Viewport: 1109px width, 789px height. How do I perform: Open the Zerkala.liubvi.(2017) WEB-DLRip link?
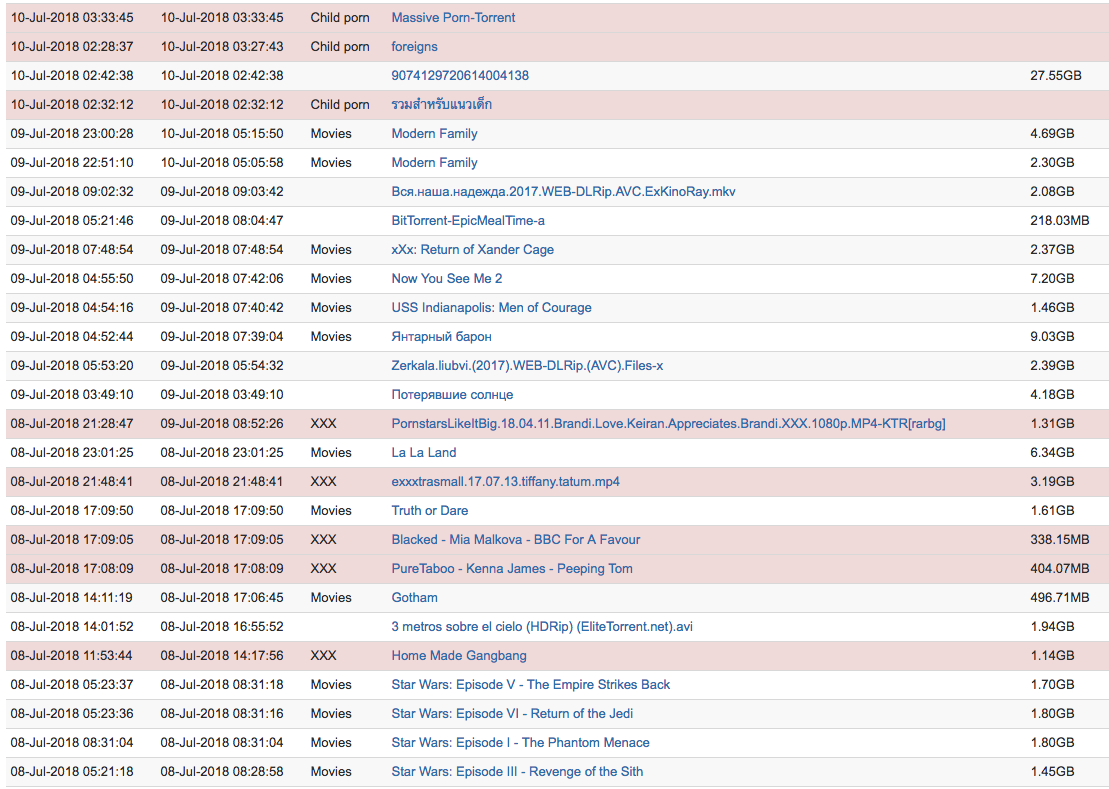pyautogui.click(x=527, y=366)
